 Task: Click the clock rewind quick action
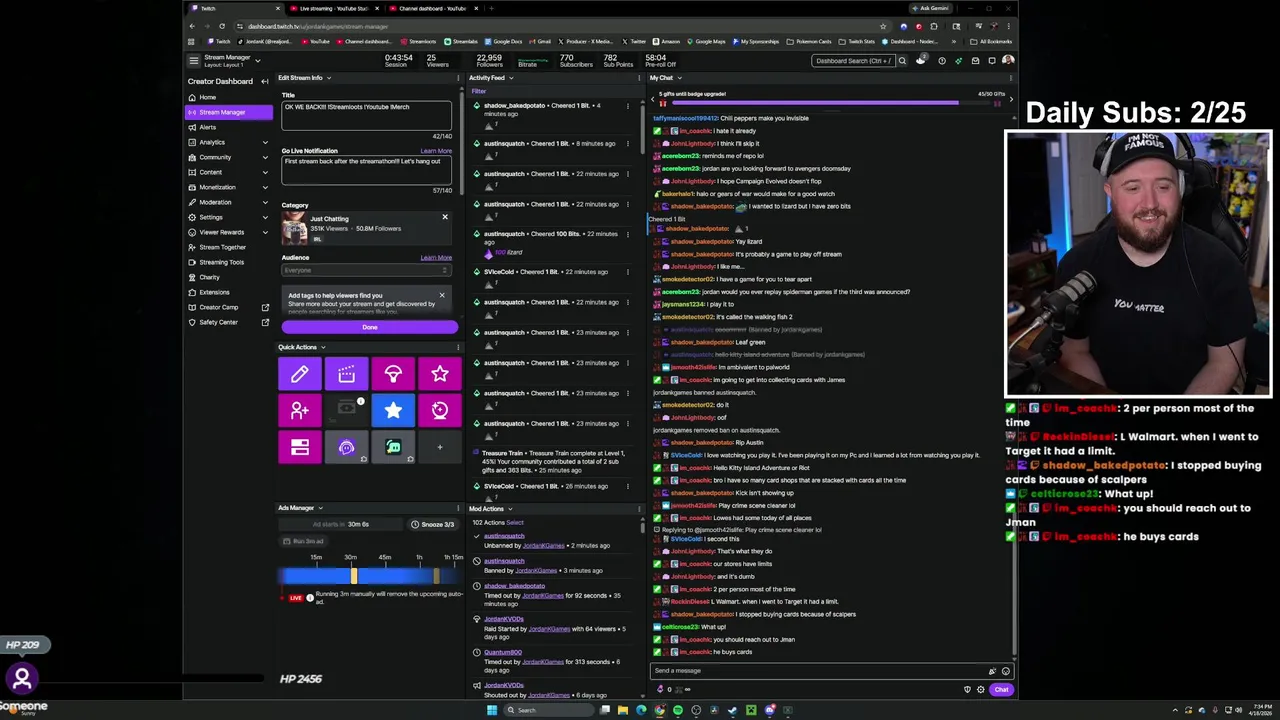pyautogui.click(x=440, y=411)
